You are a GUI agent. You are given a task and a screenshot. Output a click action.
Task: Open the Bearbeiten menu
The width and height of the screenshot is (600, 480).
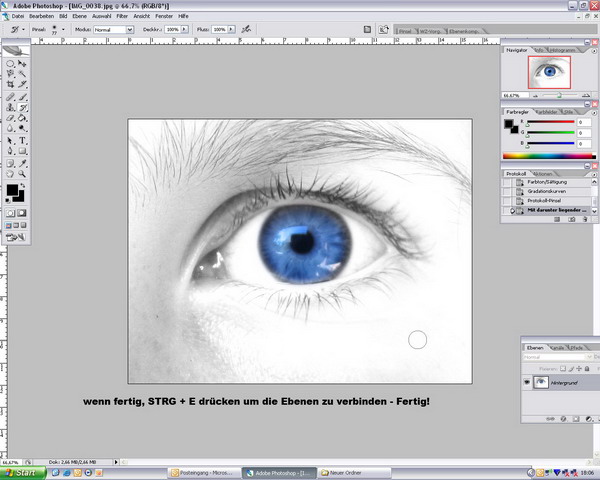41,16
